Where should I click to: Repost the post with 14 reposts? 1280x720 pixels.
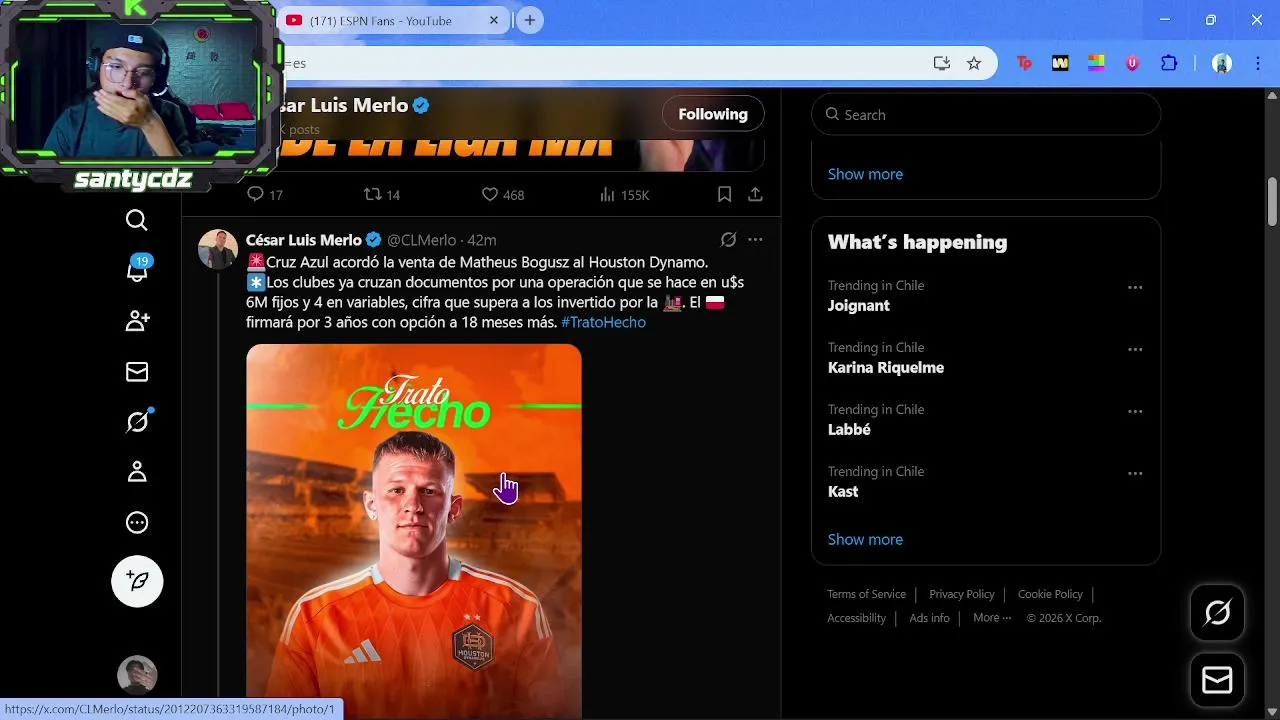tap(381, 195)
